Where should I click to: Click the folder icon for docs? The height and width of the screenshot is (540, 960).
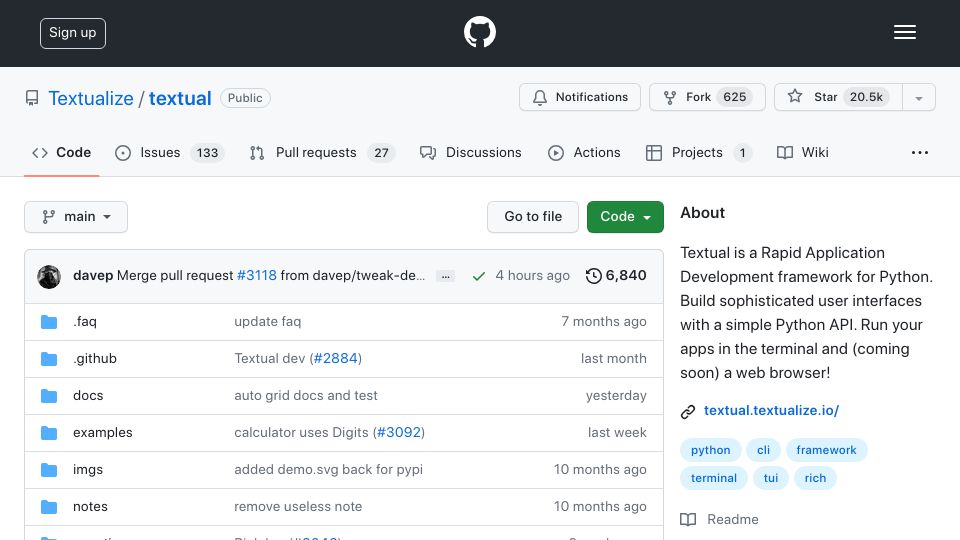coord(49,396)
